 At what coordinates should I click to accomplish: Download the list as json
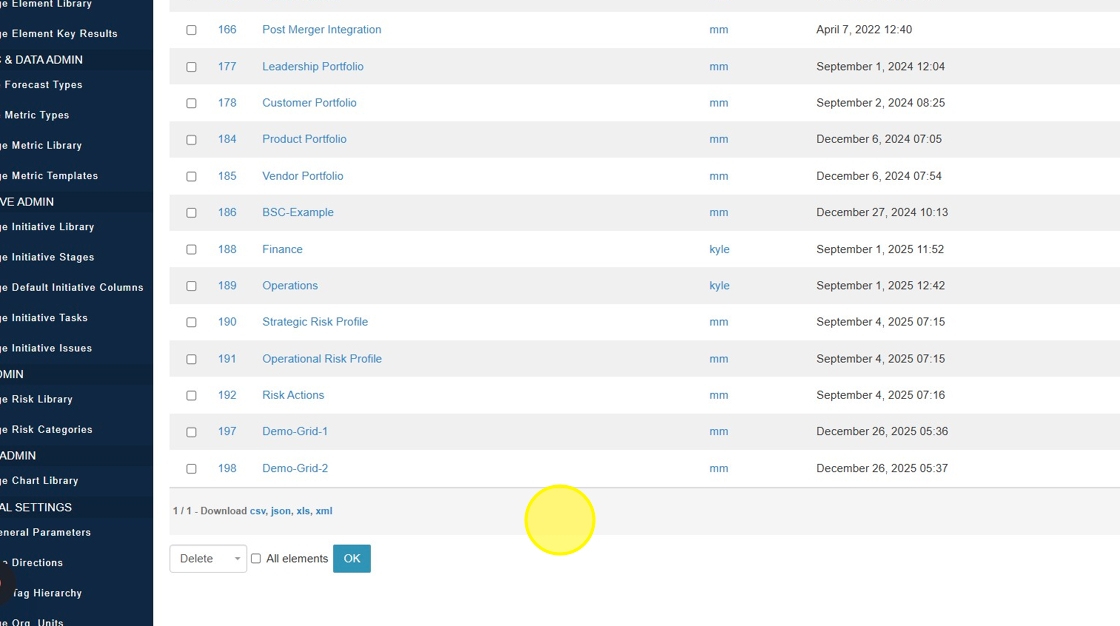click(x=280, y=511)
